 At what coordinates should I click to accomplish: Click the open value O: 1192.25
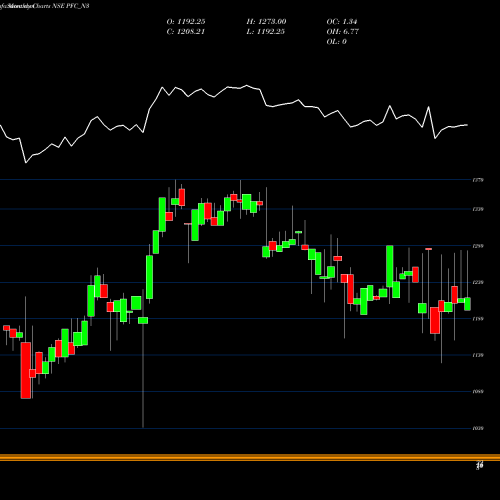click(x=186, y=22)
